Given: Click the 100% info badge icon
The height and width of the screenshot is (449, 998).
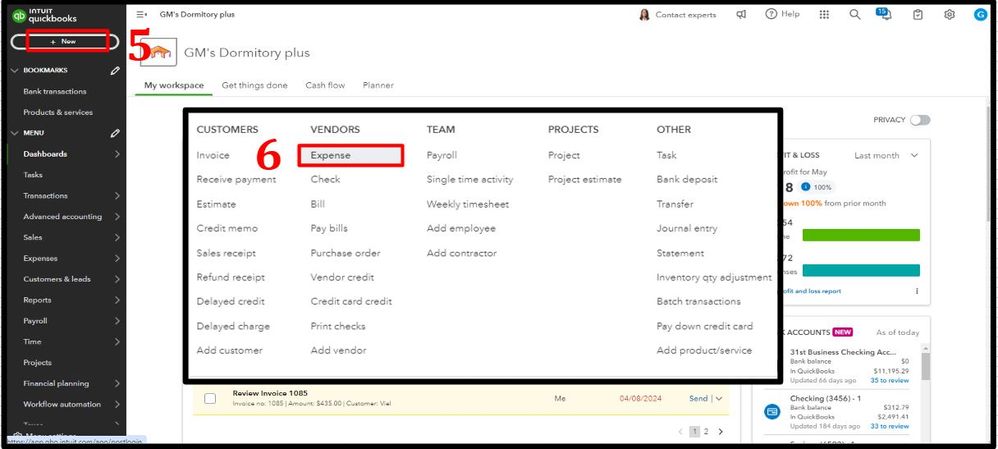Looking at the screenshot, I should [806, 187].
